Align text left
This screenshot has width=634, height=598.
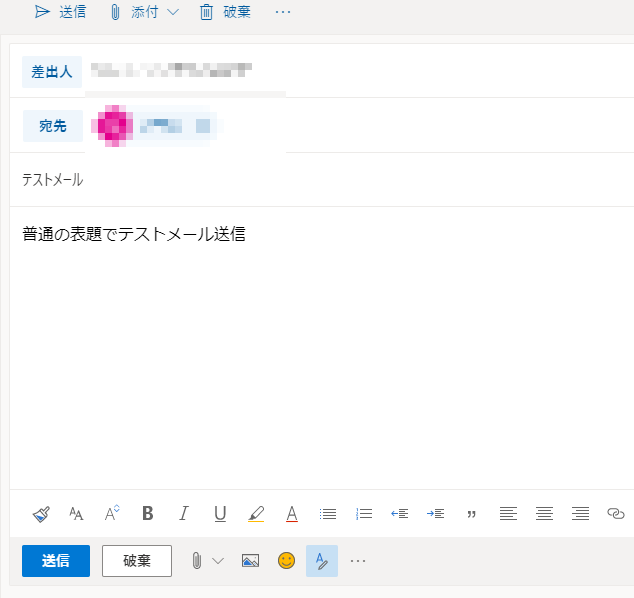pos(508,514)
